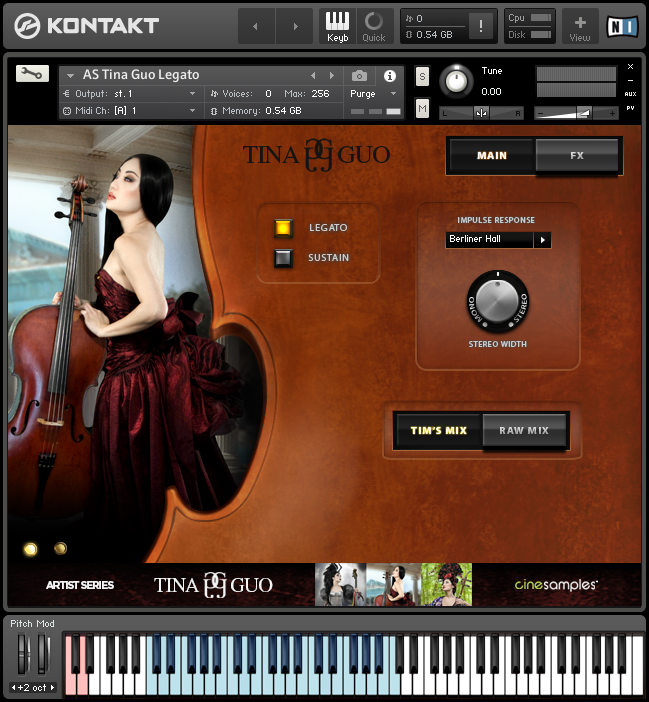649x702 pixels.
Task: Switch to the MAIN tab
Action: coord(492,156)
